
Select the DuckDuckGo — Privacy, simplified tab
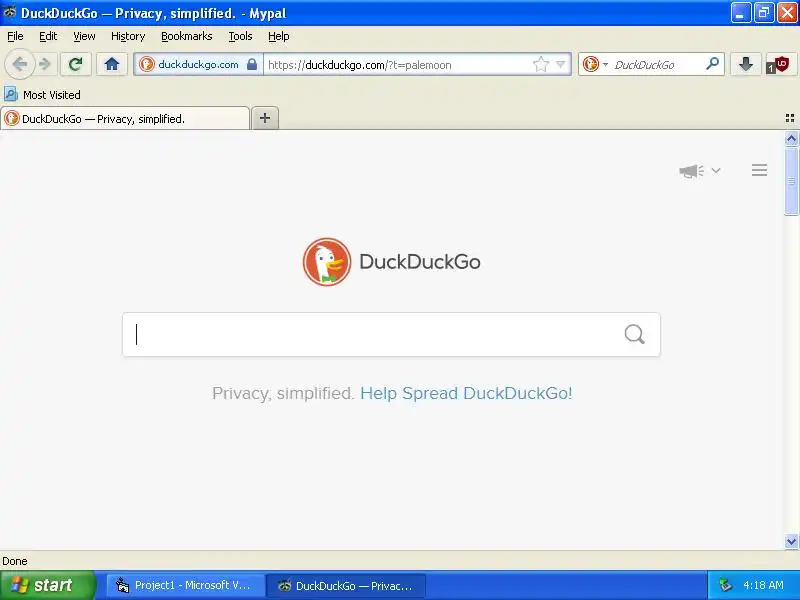coord(125,118)
